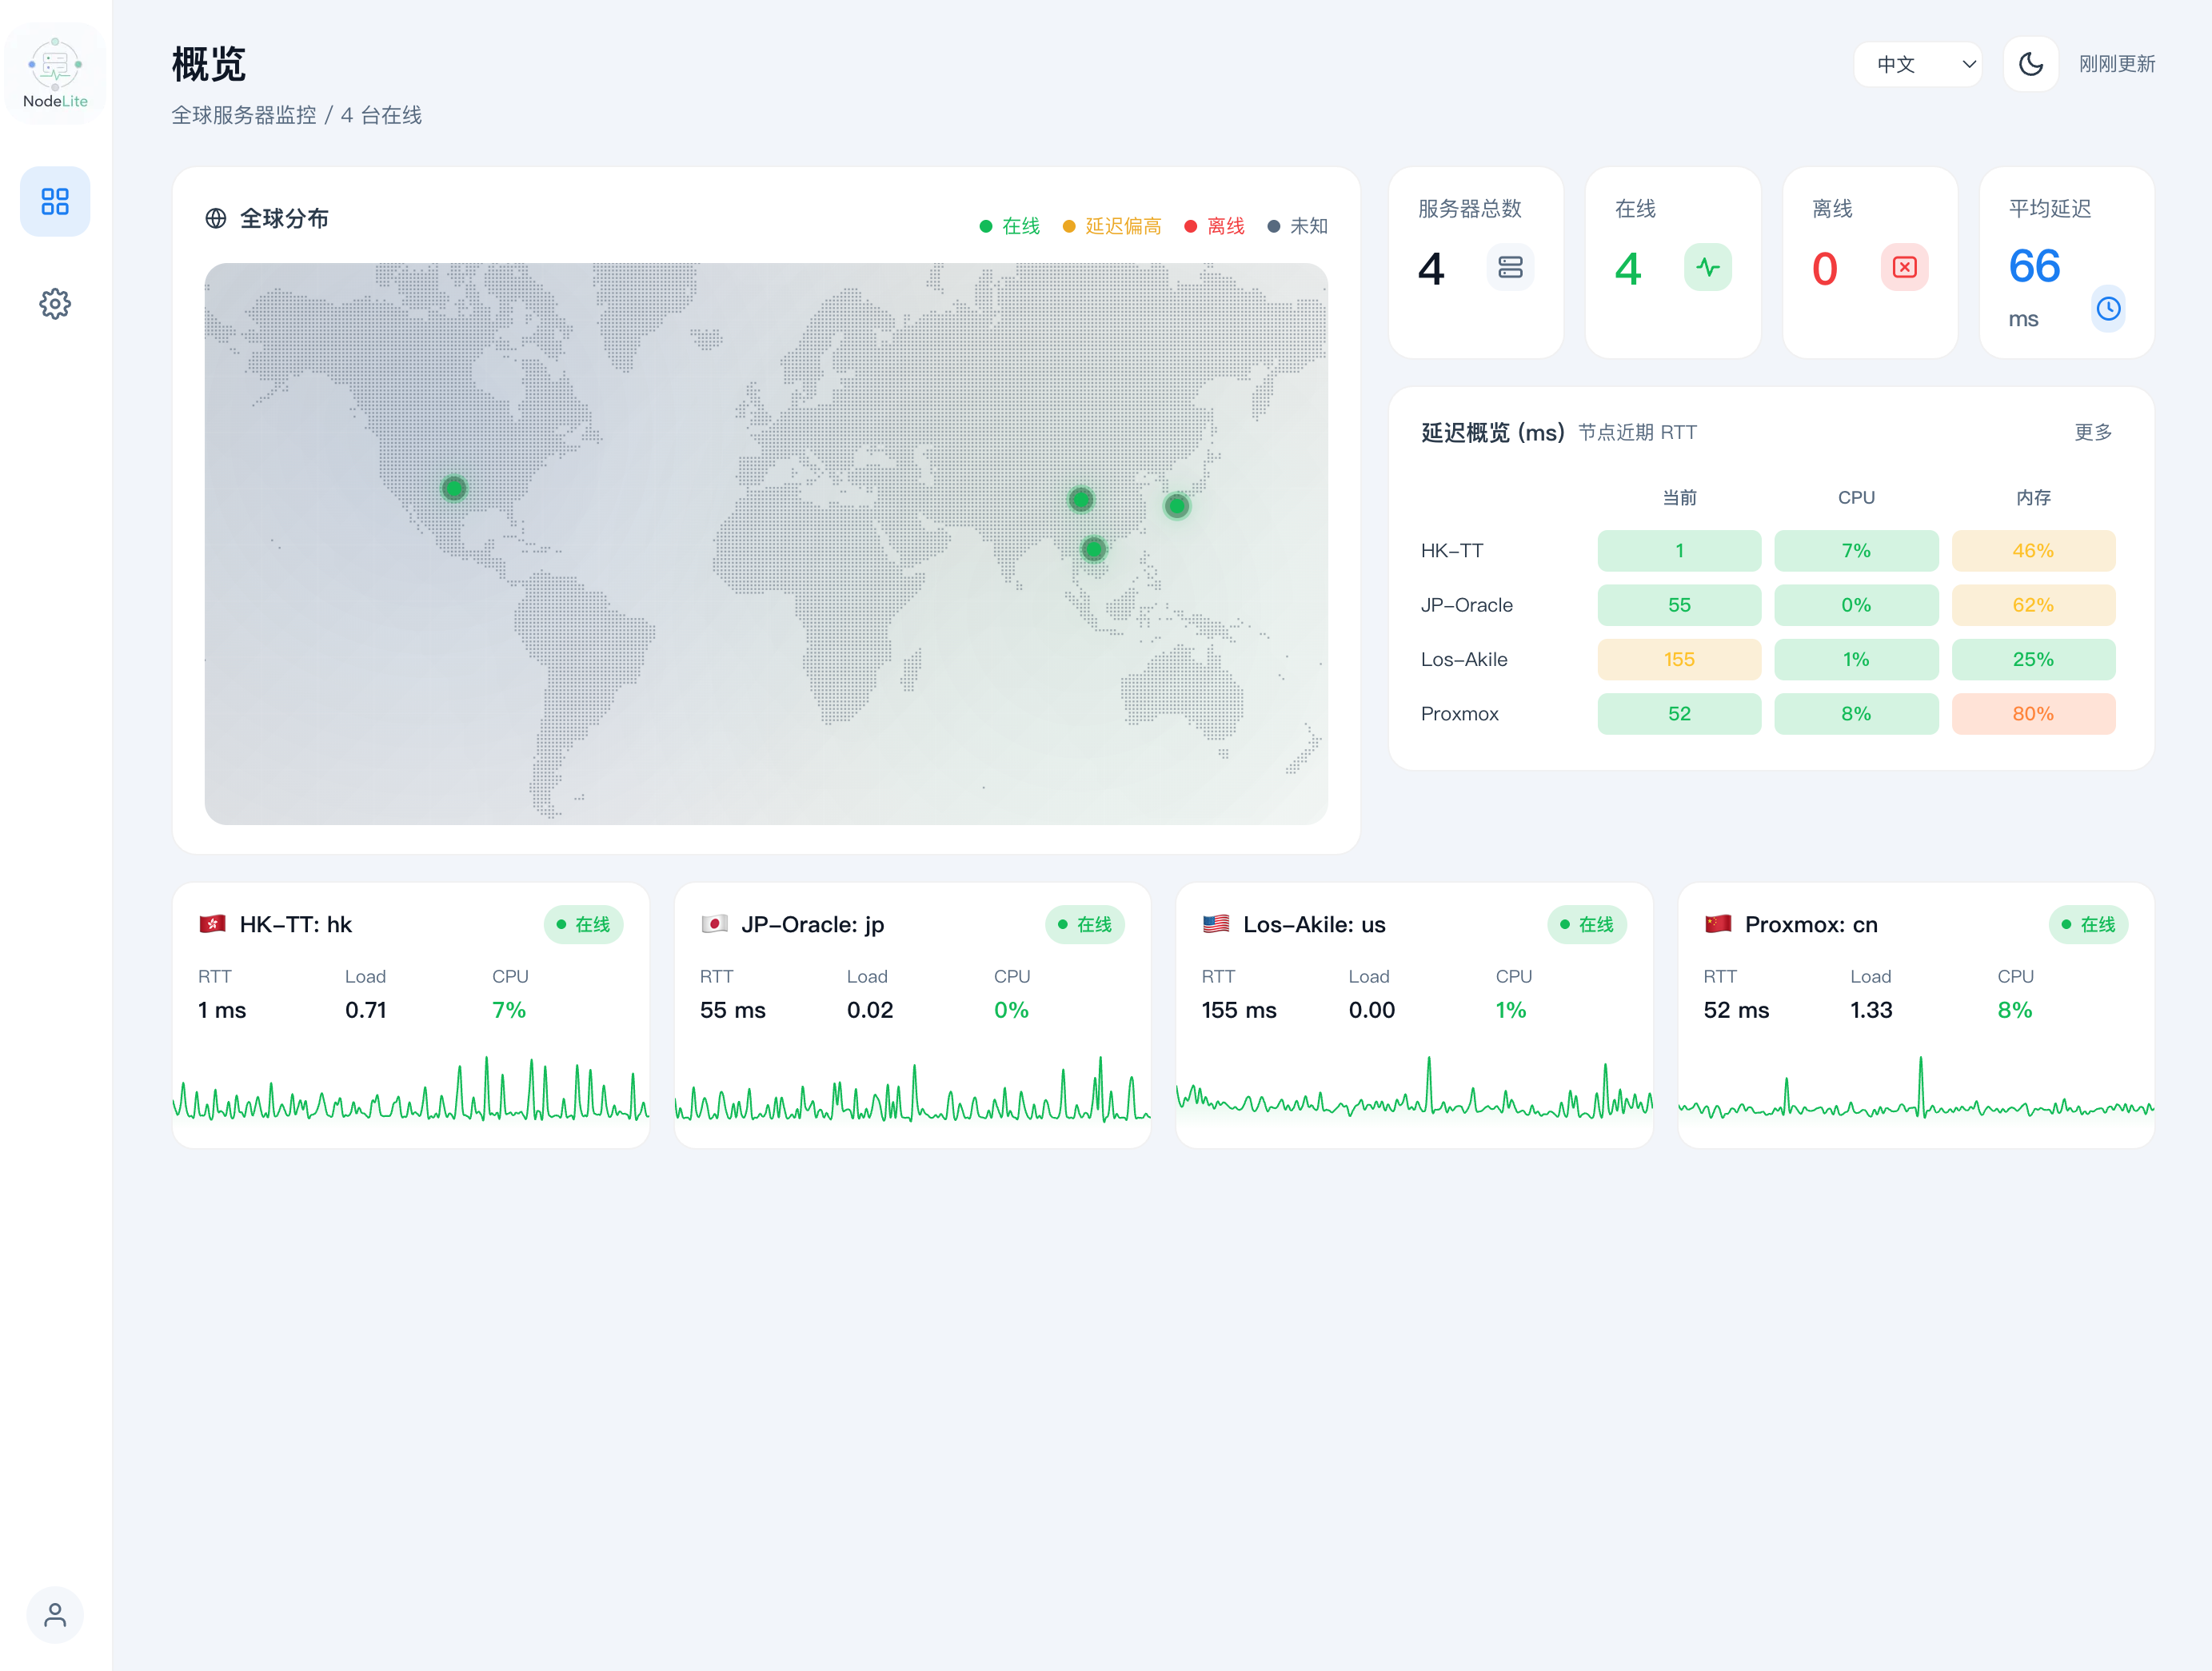
Task: Open the user profile icon
Action: 55,1614
